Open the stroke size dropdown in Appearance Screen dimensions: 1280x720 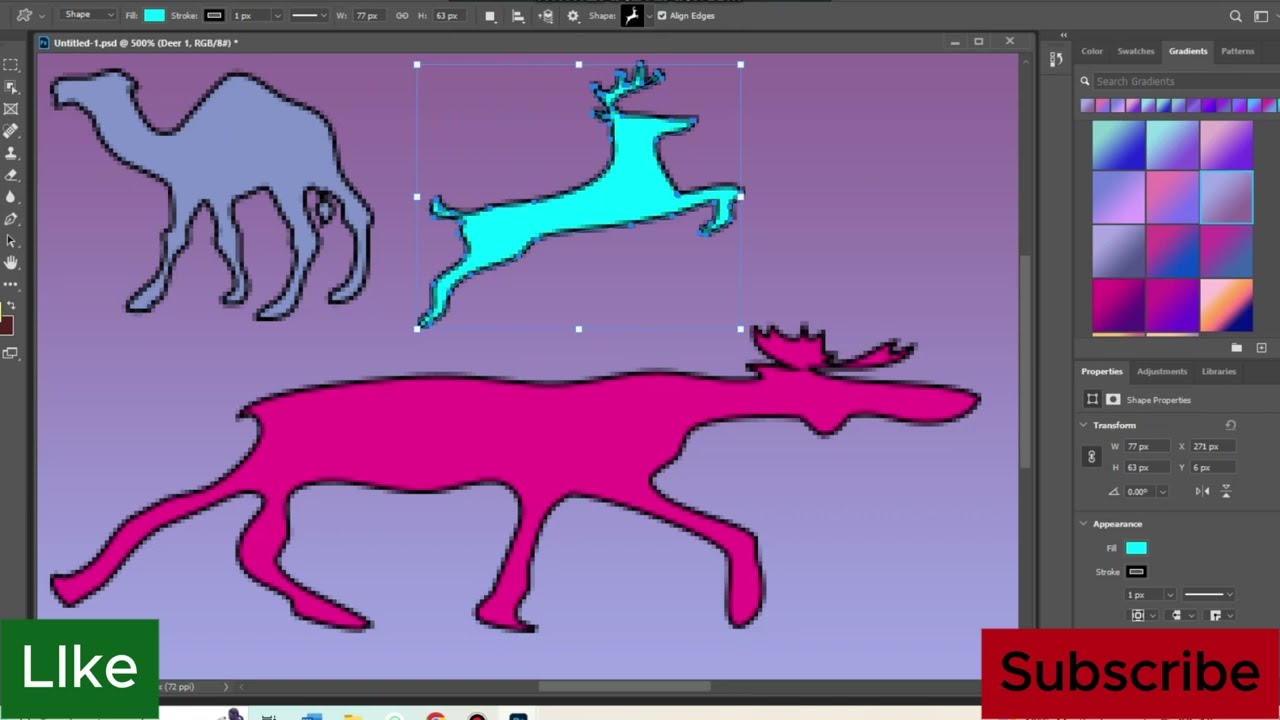click(1169, 595)
